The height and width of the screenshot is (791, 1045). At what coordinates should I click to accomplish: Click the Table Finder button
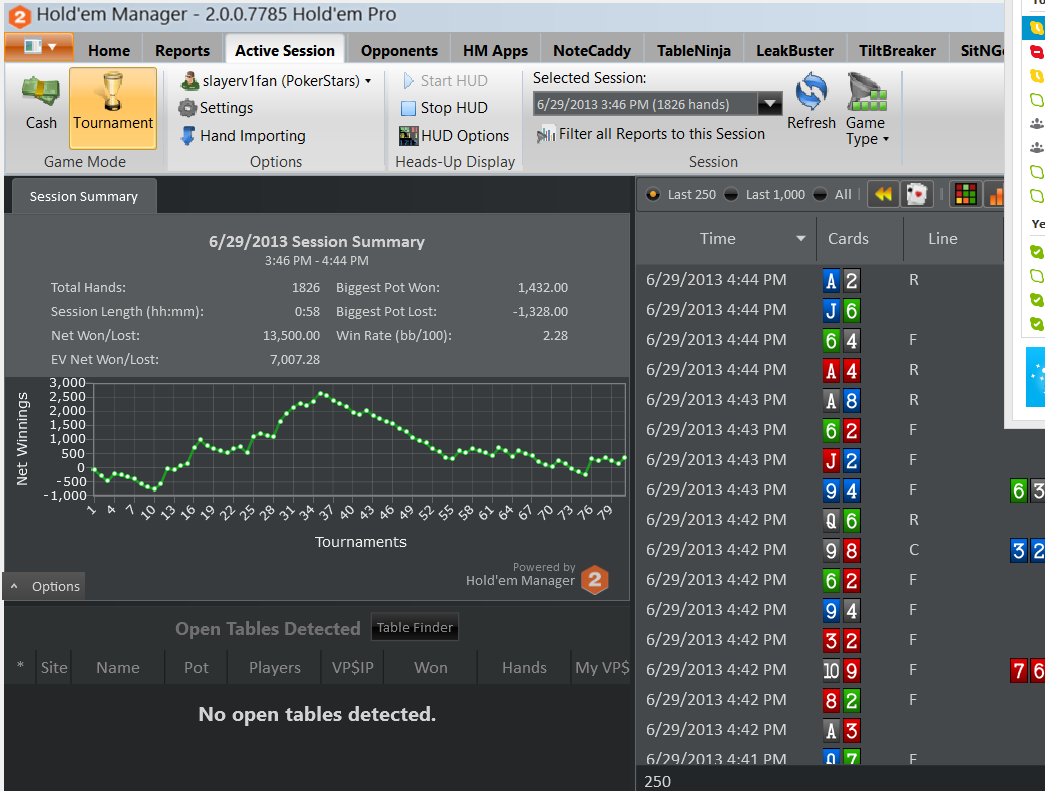pyautogui.click(x=415, y=627)
